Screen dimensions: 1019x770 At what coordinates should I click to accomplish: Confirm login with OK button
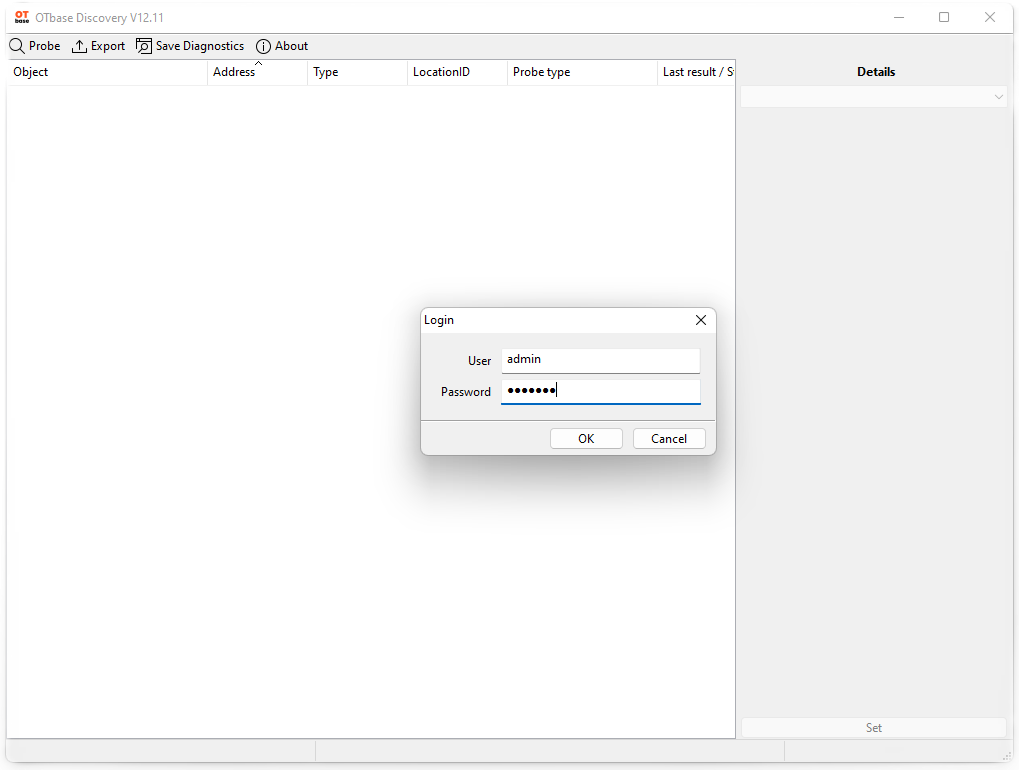[586, 439]
